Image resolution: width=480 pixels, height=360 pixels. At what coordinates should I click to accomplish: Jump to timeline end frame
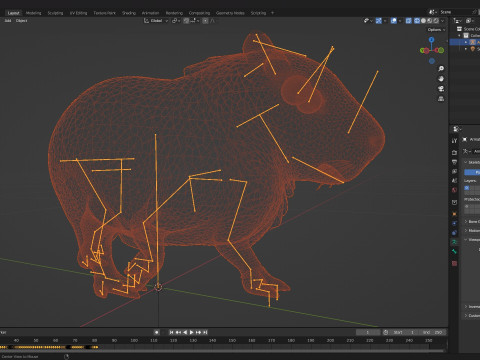[x=205, y=332]
